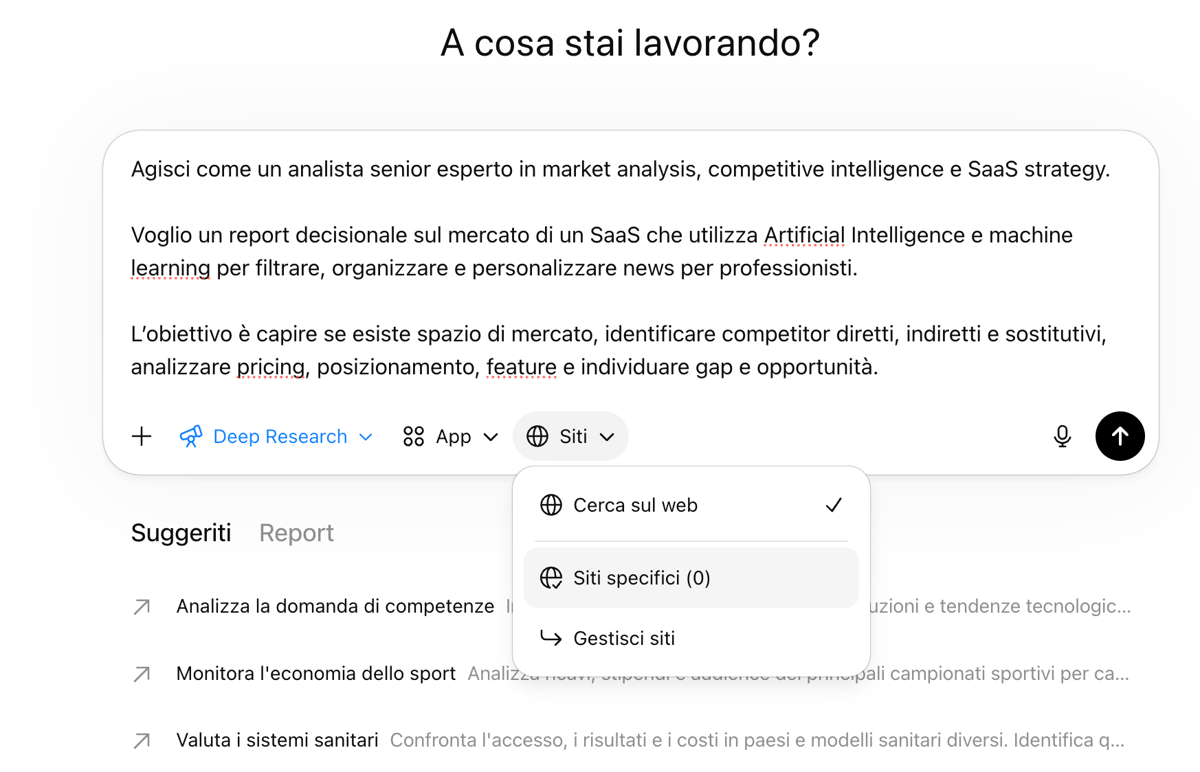The height and width of the screenshot is (772, 1200).
Task: Click the globe icon beside Cerca sul web
Action: 551,505
